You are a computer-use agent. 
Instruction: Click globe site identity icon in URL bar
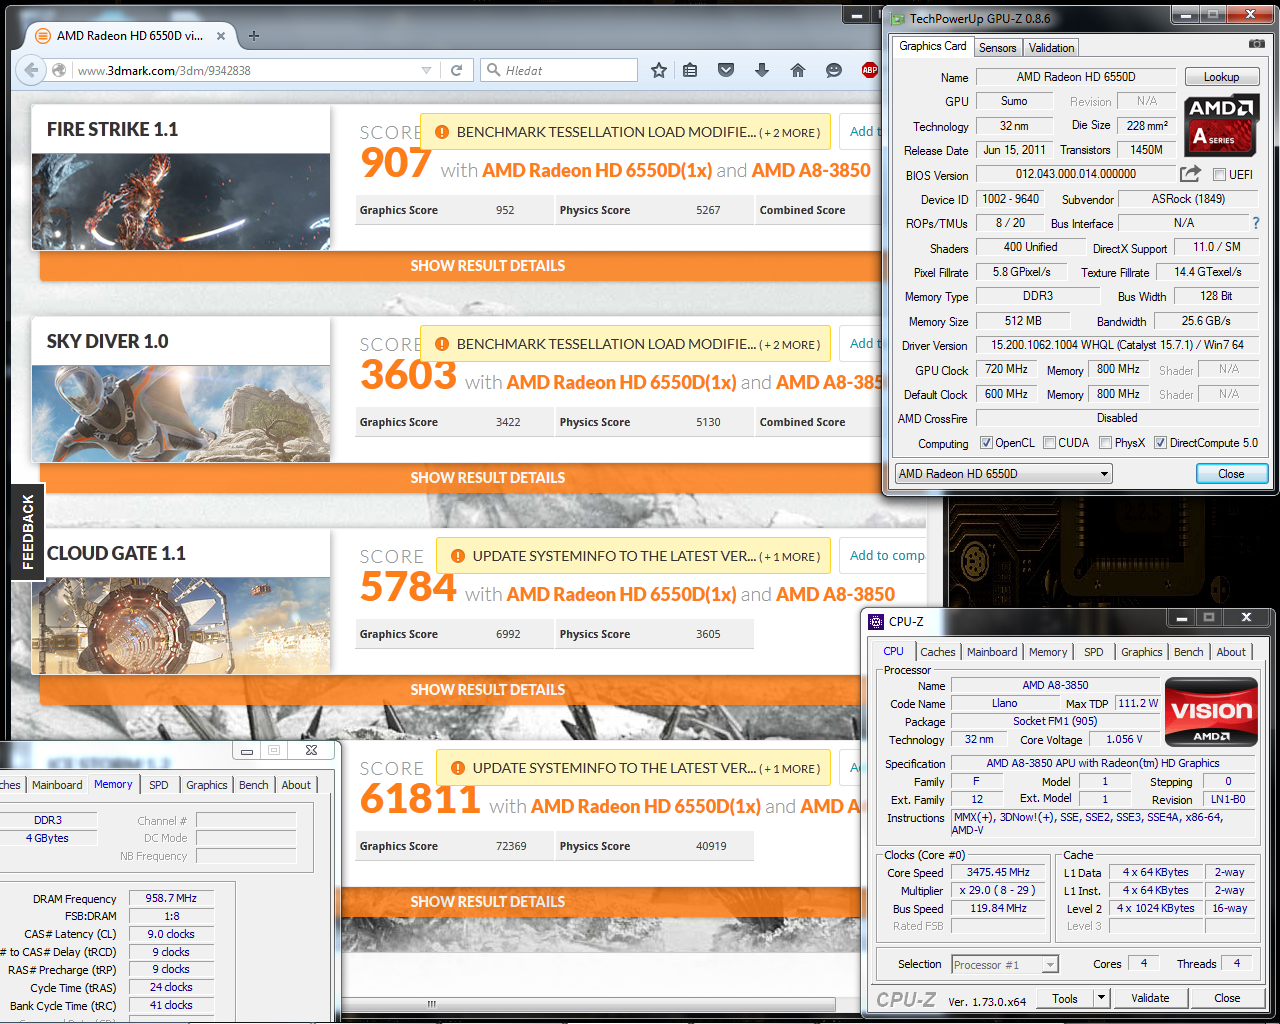[x=60, y=70]
